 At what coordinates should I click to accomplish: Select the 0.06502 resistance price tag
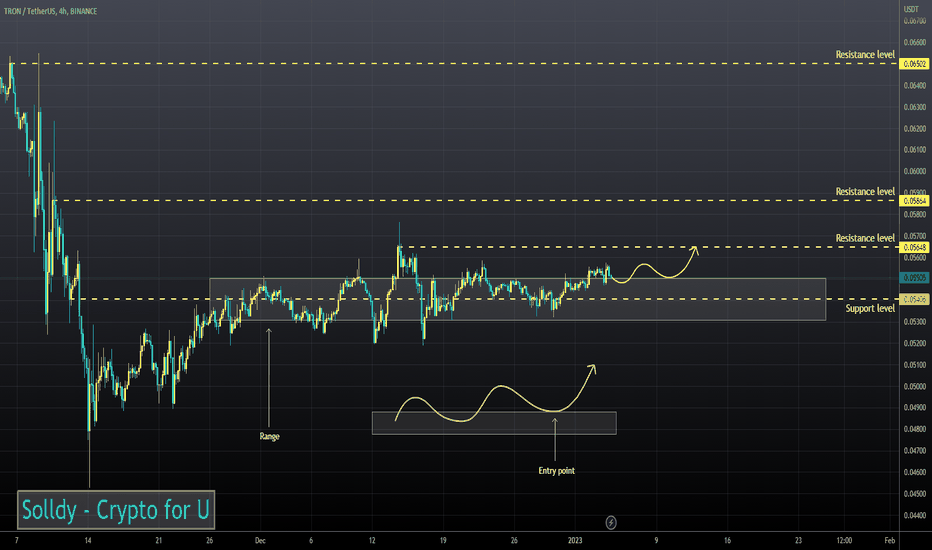915,64
